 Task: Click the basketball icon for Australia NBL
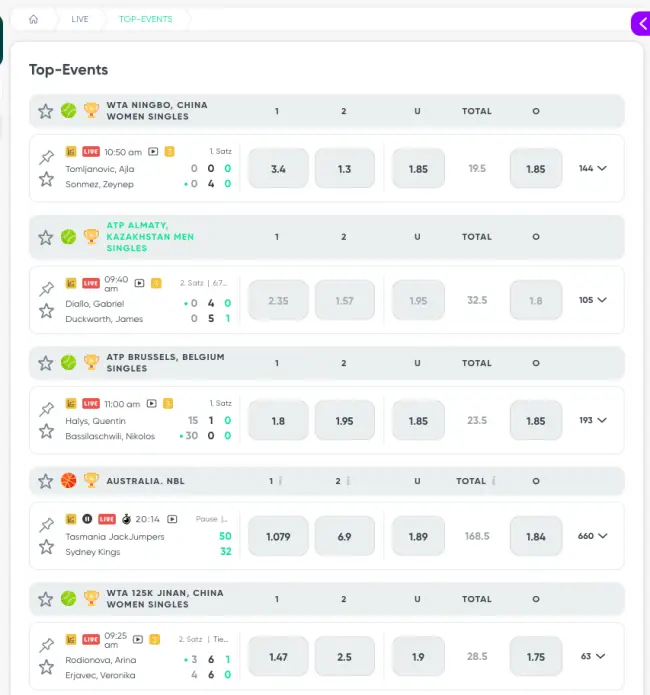(68, 481)
